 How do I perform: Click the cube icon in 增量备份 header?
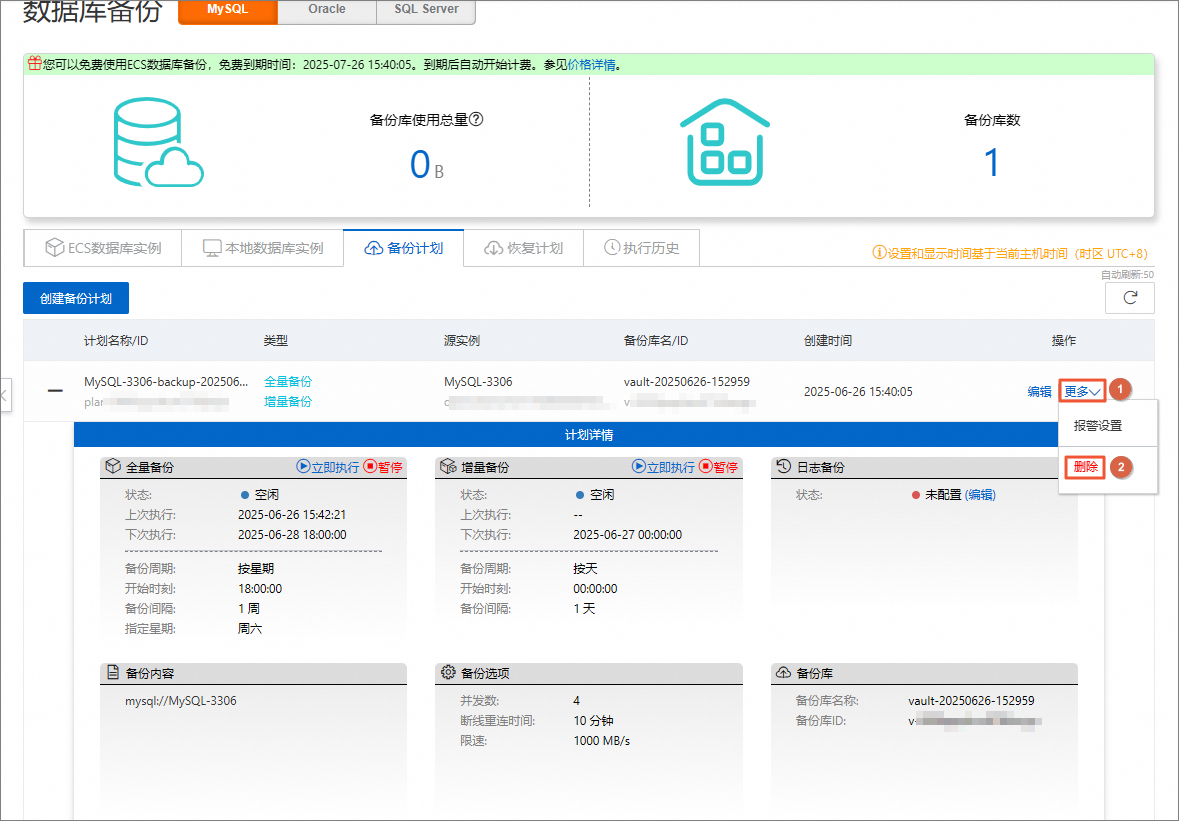[448, 467]
